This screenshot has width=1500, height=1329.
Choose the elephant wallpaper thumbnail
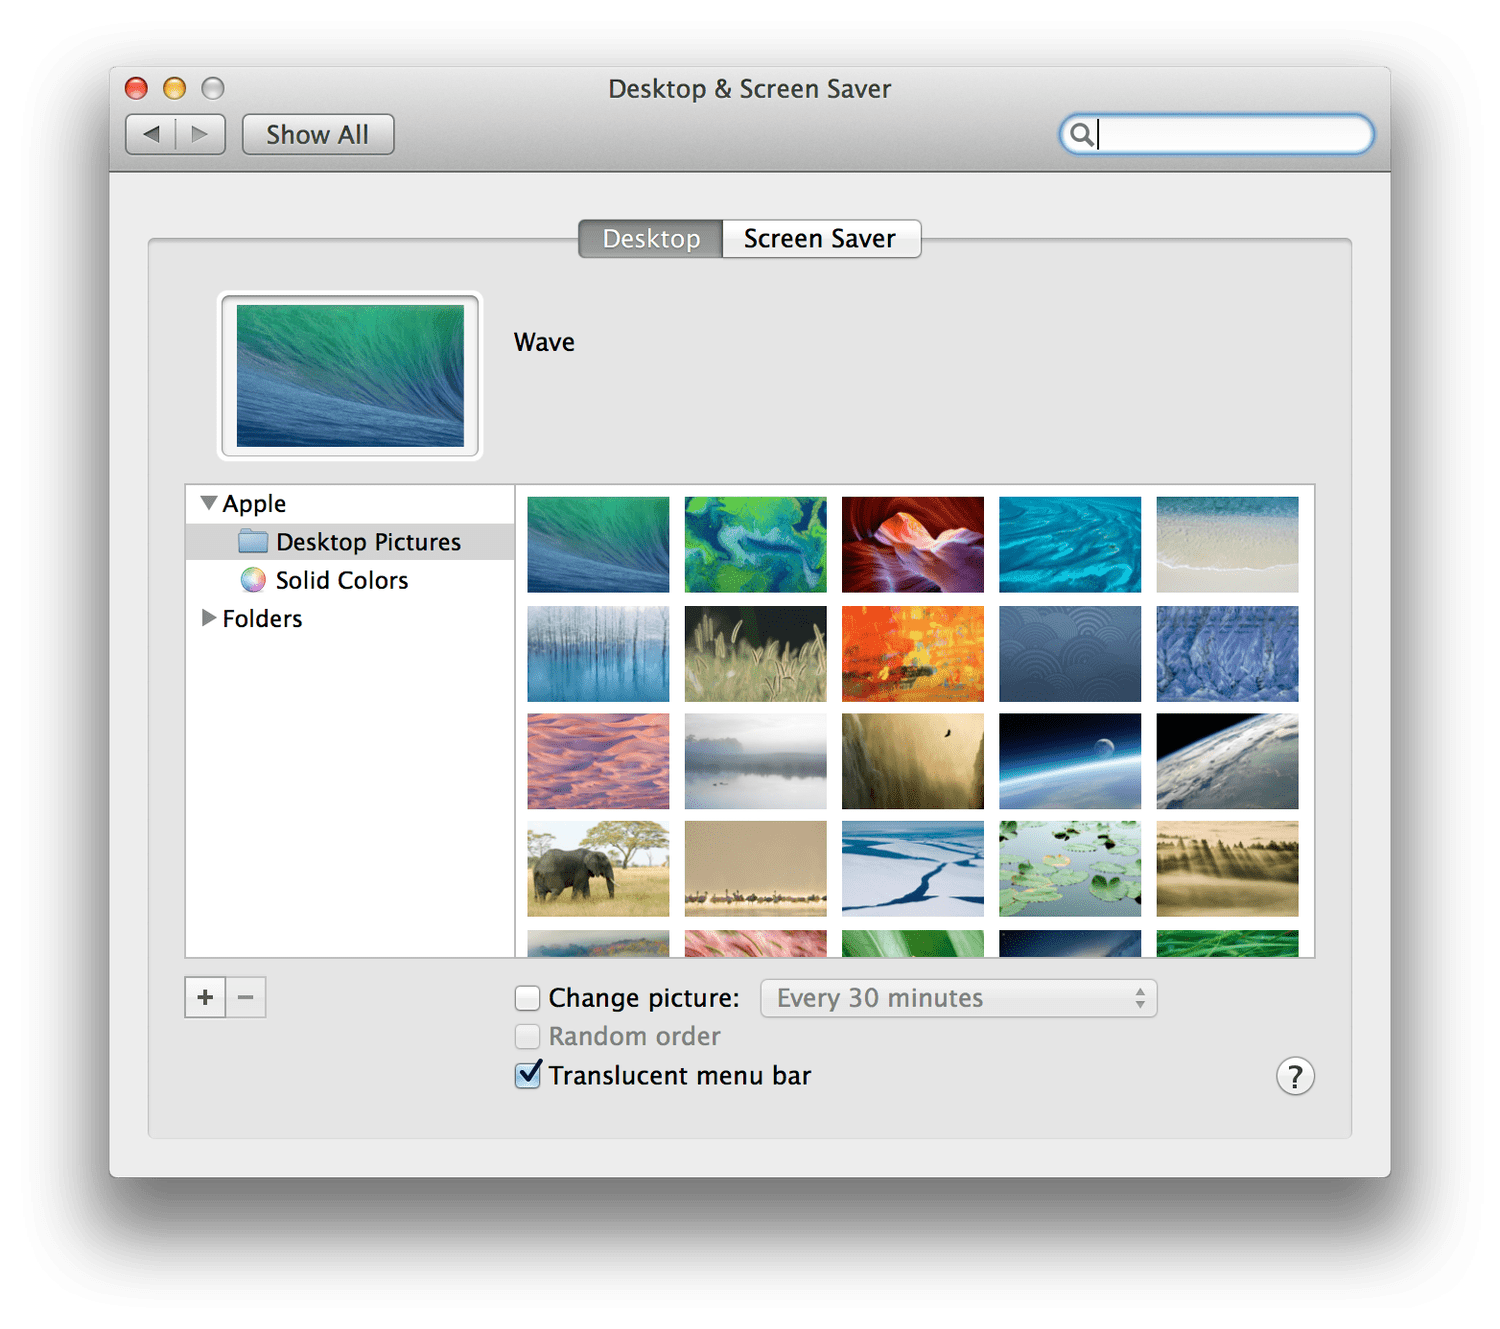coord(598,868)
